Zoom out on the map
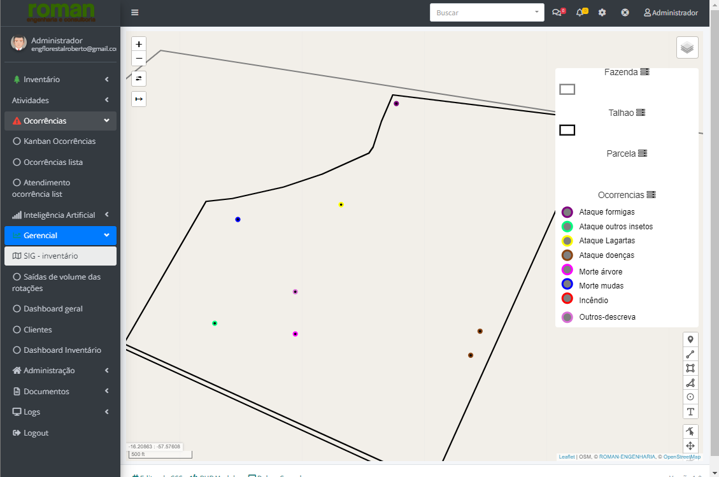 [x=139, y=59]
